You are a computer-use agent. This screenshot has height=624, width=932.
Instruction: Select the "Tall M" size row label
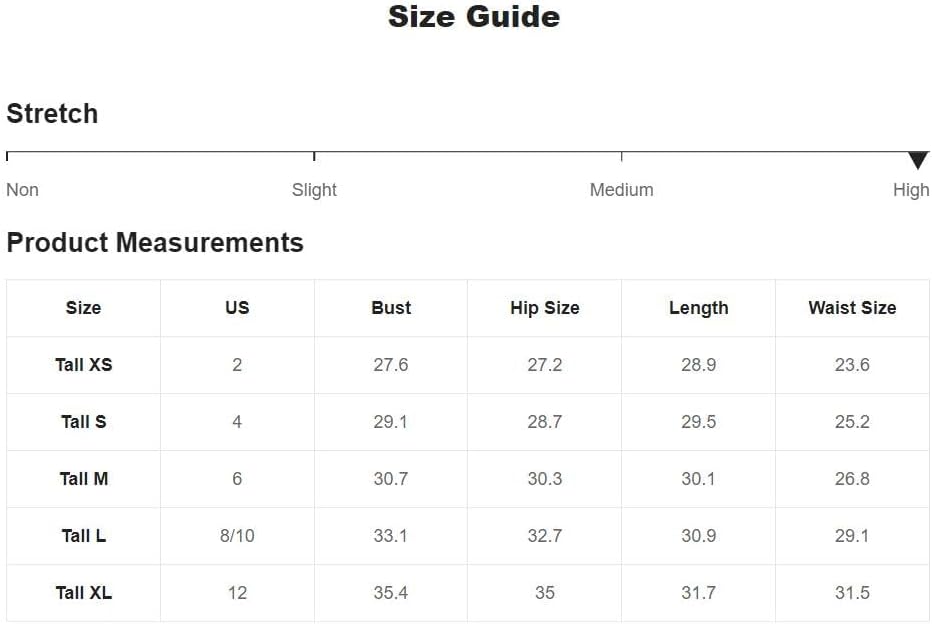[x=84, y=479]
